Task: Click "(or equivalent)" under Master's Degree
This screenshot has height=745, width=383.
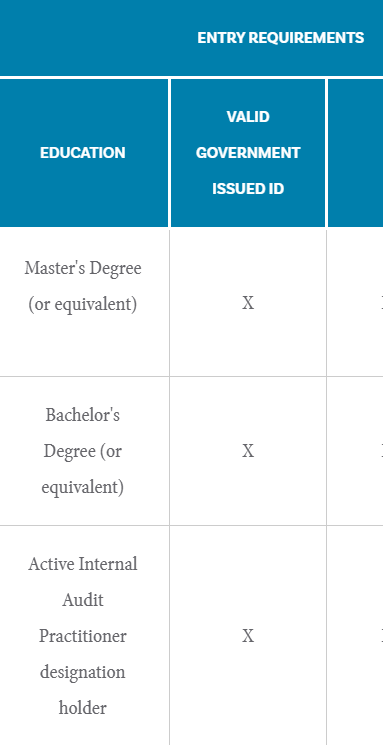Action: point(83,305)
